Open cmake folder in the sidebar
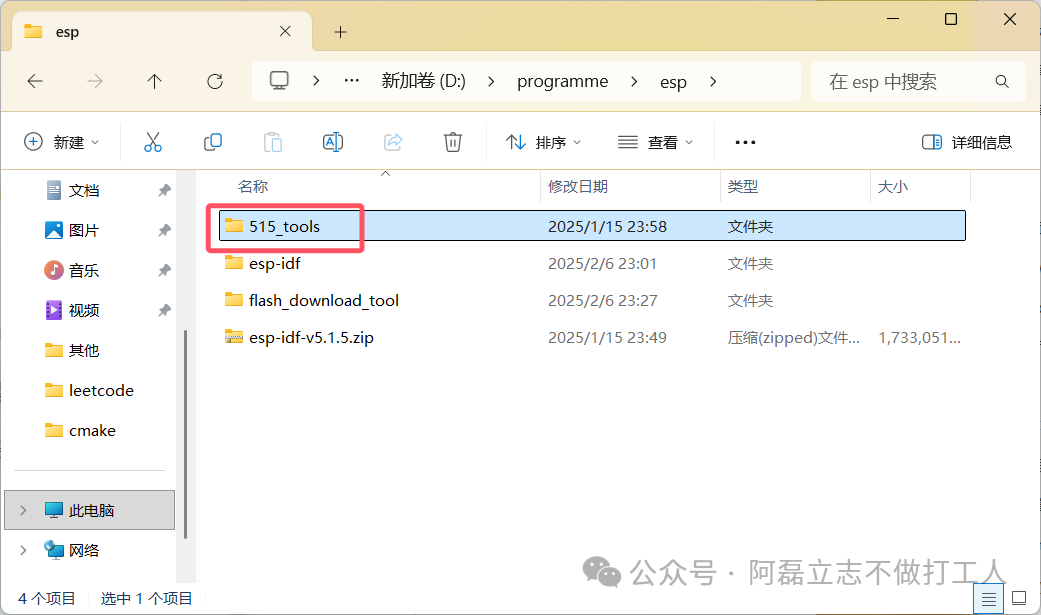The height and width of the screenshot is (615, 1041). [x=92, y=430]
